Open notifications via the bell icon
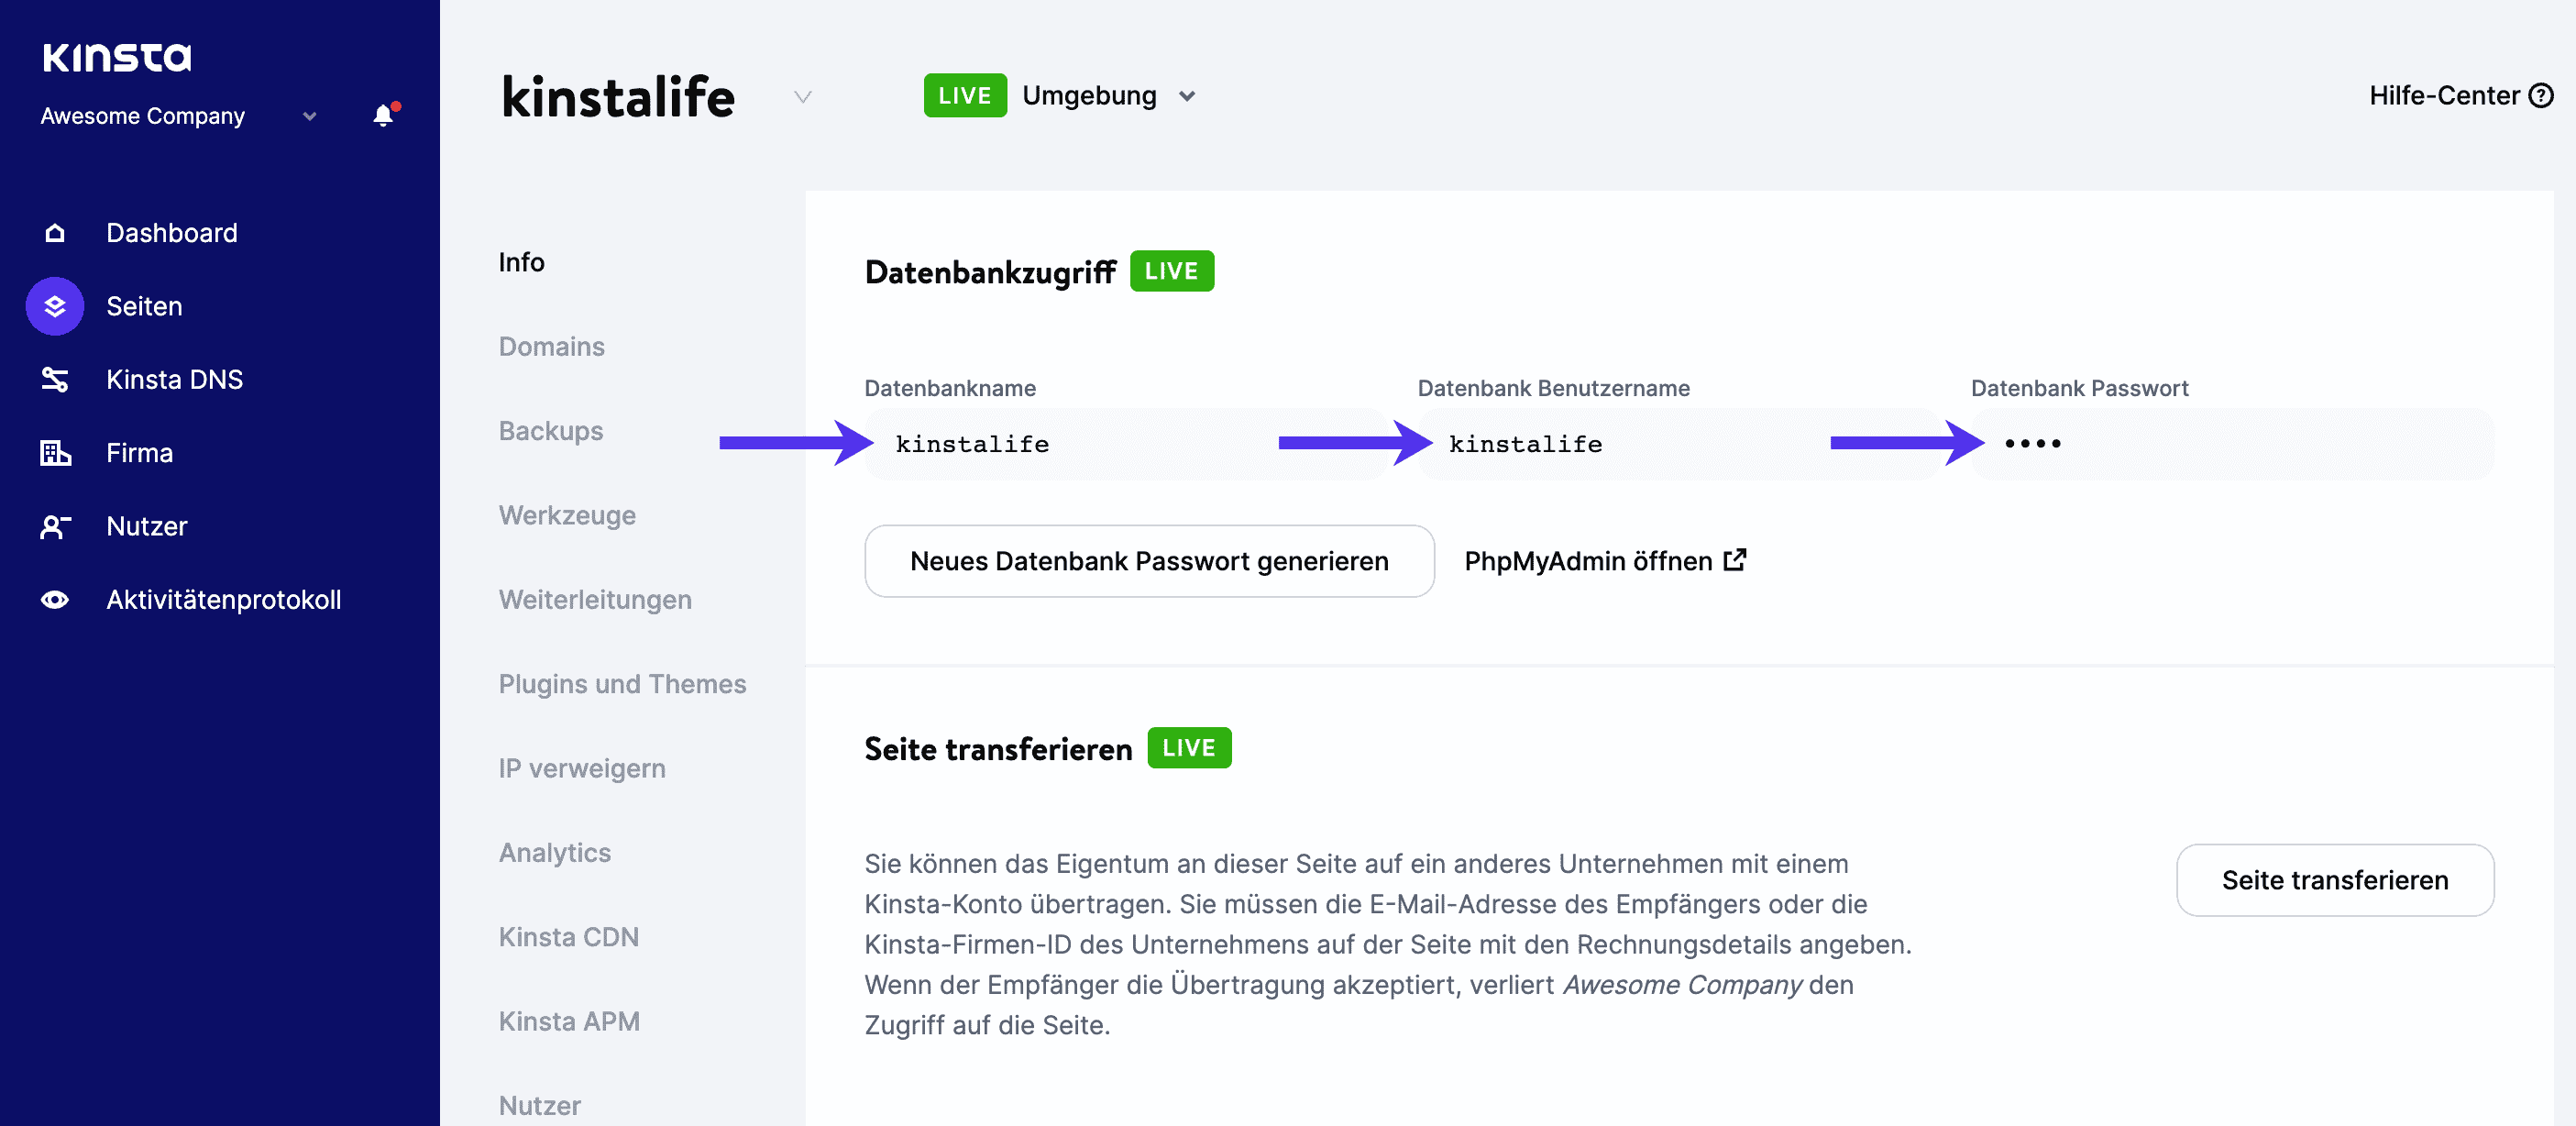The height and width of the screenshot is (1126, 2576). [383, 115]
